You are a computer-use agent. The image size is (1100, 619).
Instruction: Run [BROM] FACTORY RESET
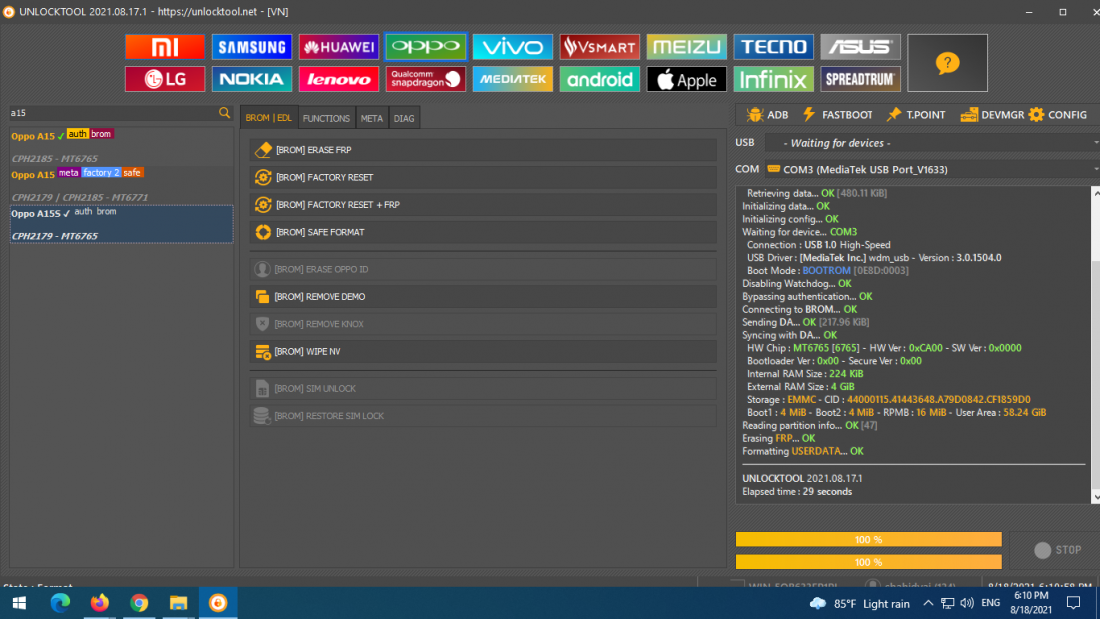tap(483, 177)
